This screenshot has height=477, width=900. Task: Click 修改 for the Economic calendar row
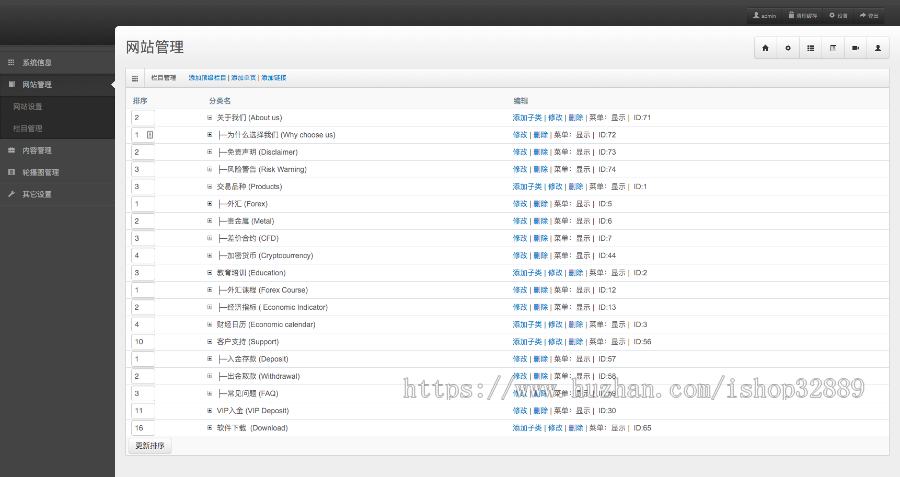[x=555, y=324]
